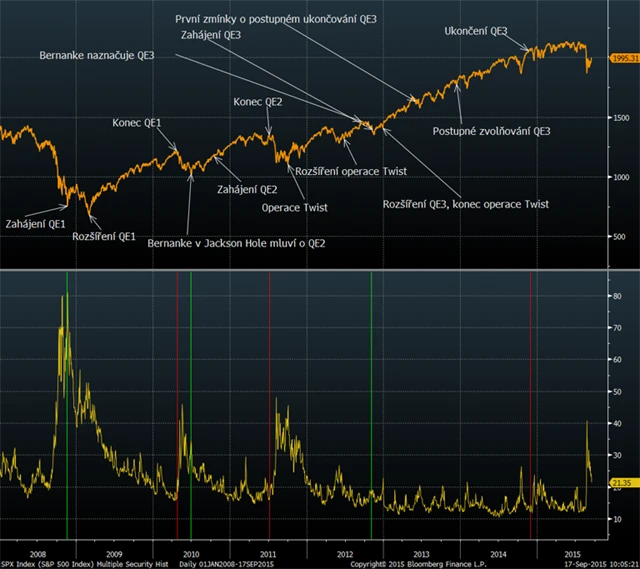The image size is (640, 569).
Task: Click the 'SPX Index (S&P 500 Index)' footer text
Action: click(x=46, y=563)
